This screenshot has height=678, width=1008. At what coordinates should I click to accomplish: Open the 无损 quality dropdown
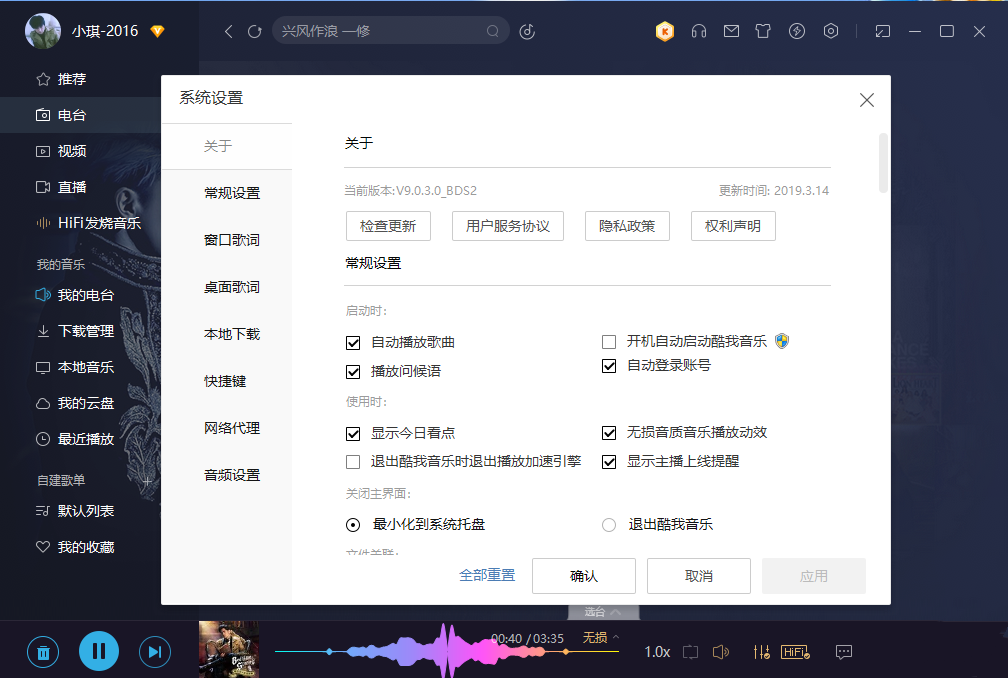coord(600,638)
